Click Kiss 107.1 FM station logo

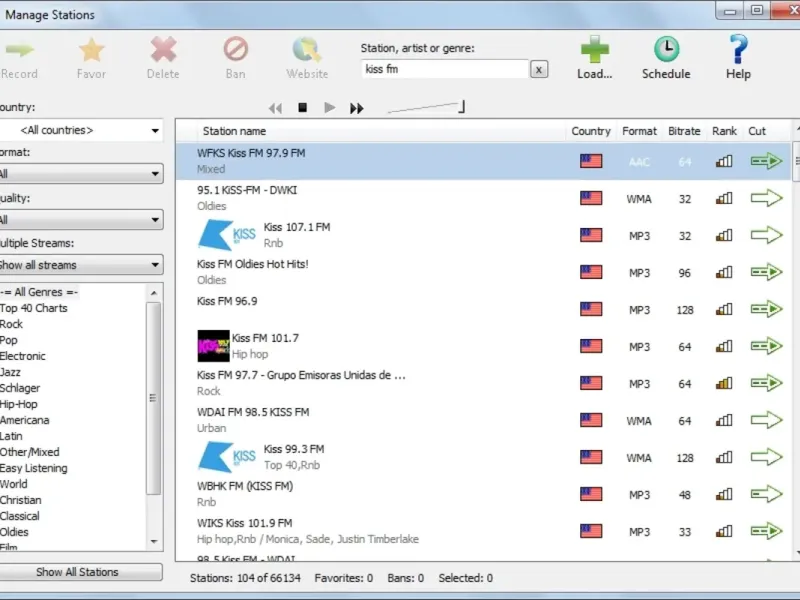tap(227, 235)
